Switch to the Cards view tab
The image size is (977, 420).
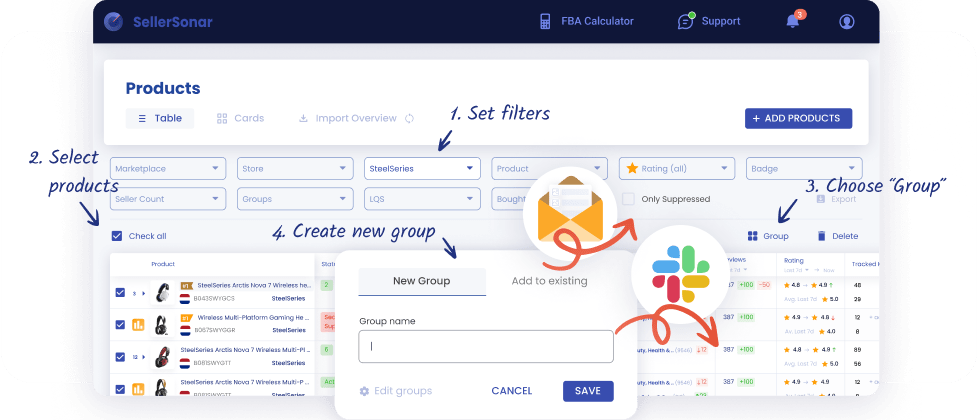pos(240,118)
